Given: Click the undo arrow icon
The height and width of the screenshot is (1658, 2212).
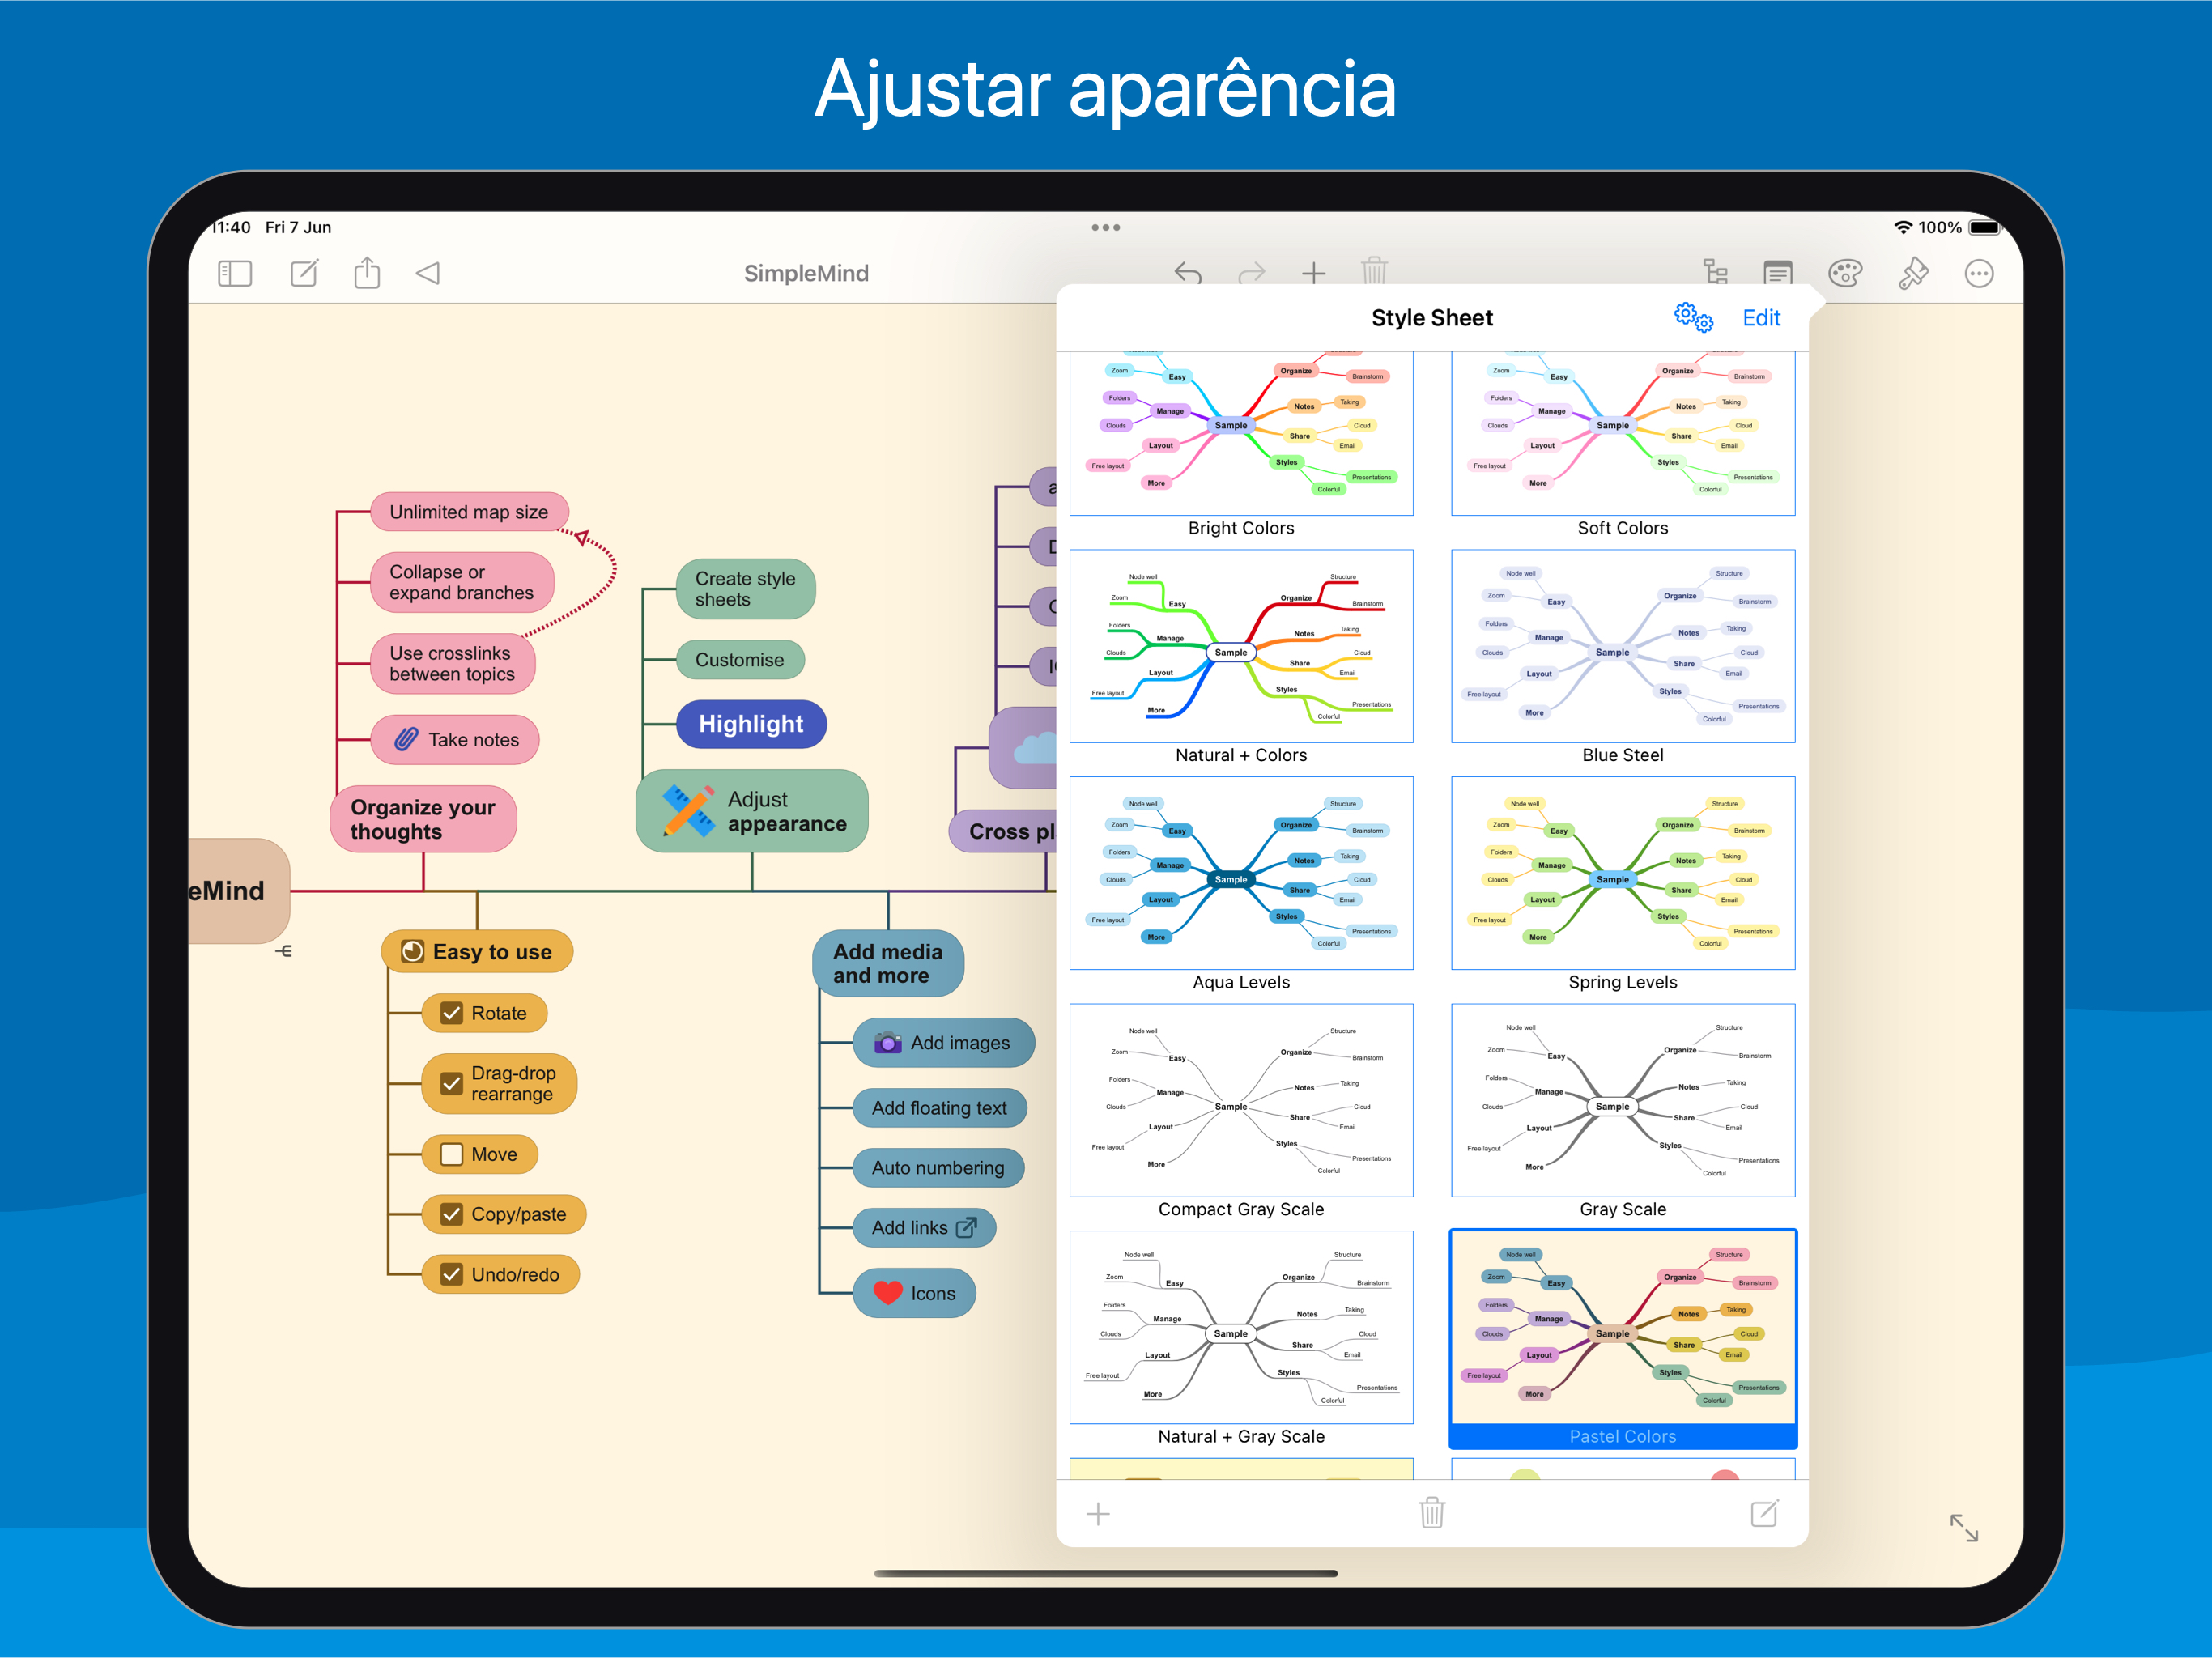Looking at the screenshot, I should [1187, 273].
